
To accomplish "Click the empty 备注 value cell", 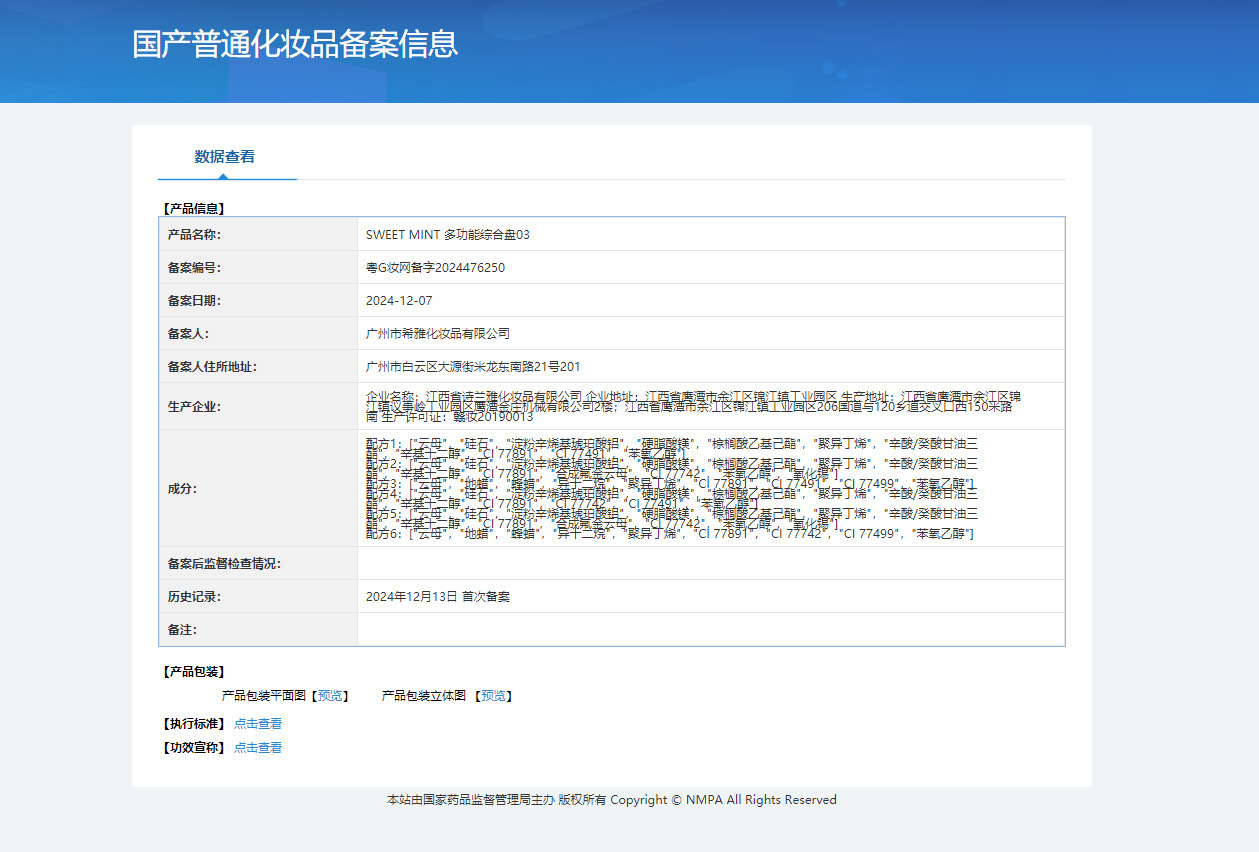I will [710, 630].
